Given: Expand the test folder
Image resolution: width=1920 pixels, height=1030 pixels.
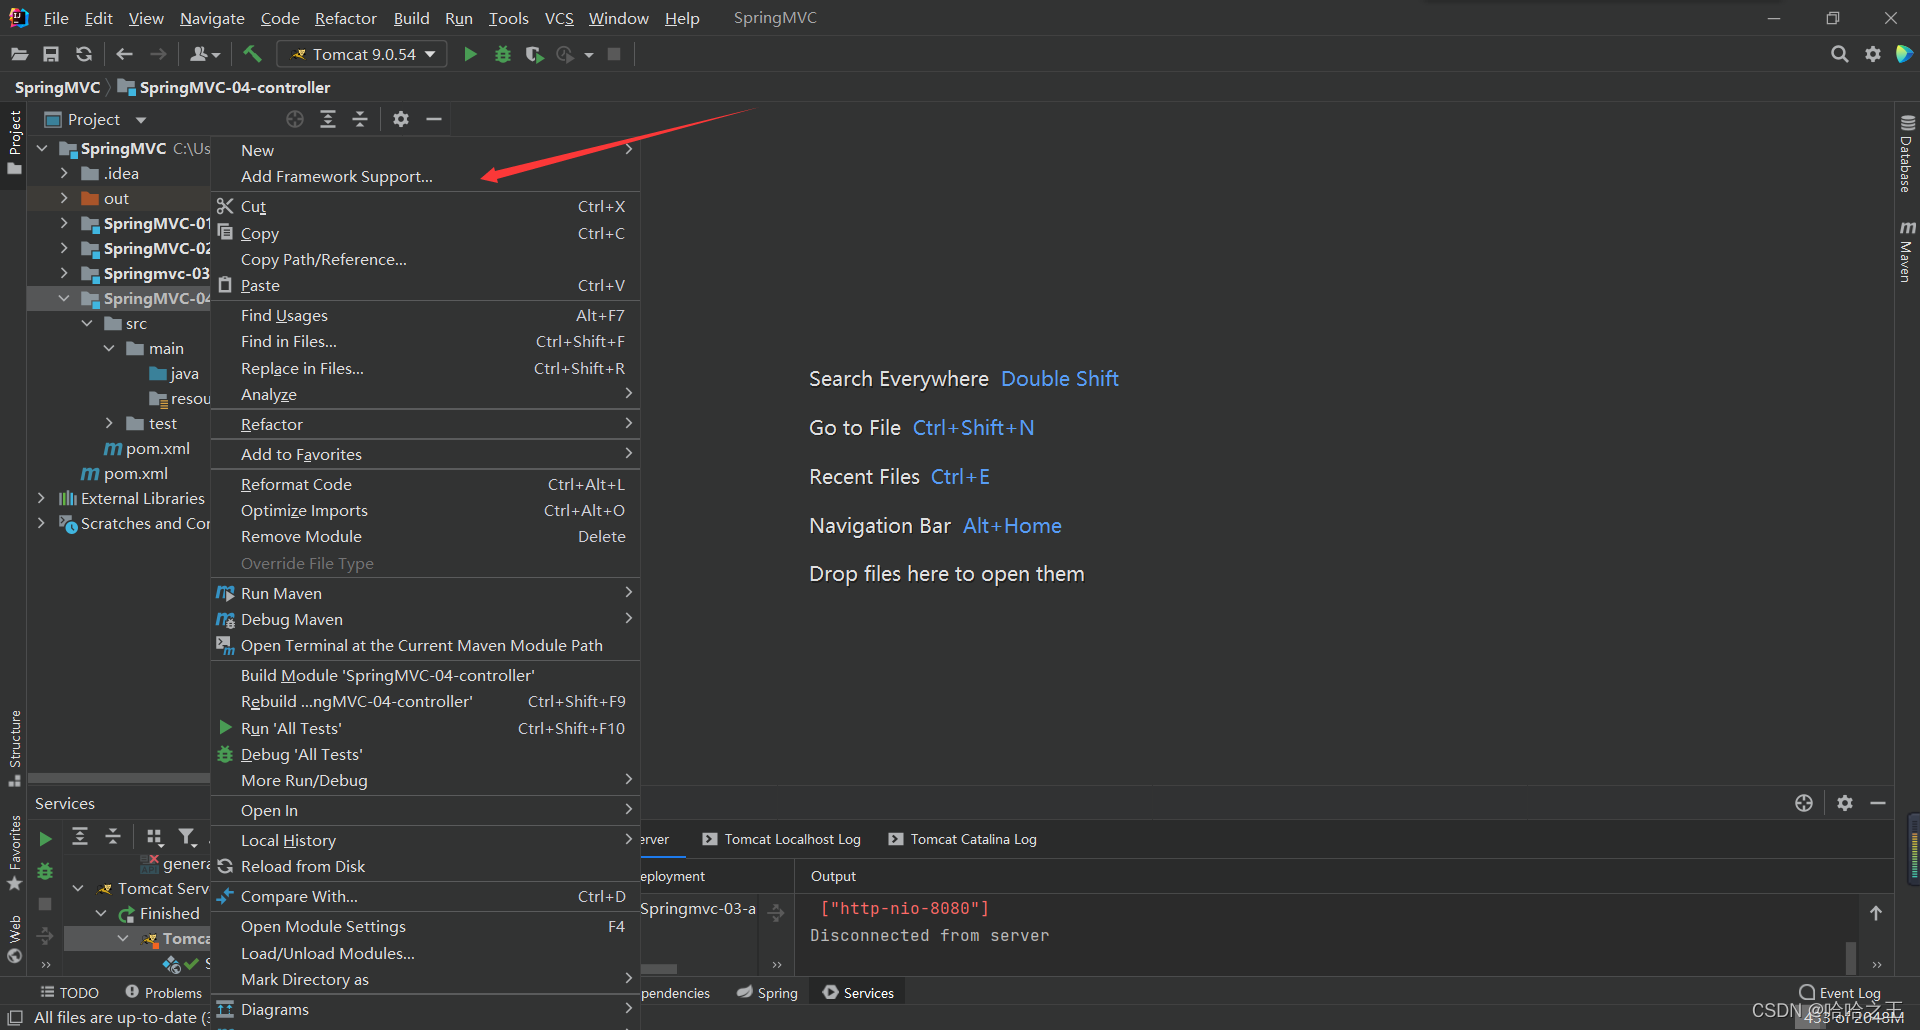Looking at the screenshot, I should [110, 423].
